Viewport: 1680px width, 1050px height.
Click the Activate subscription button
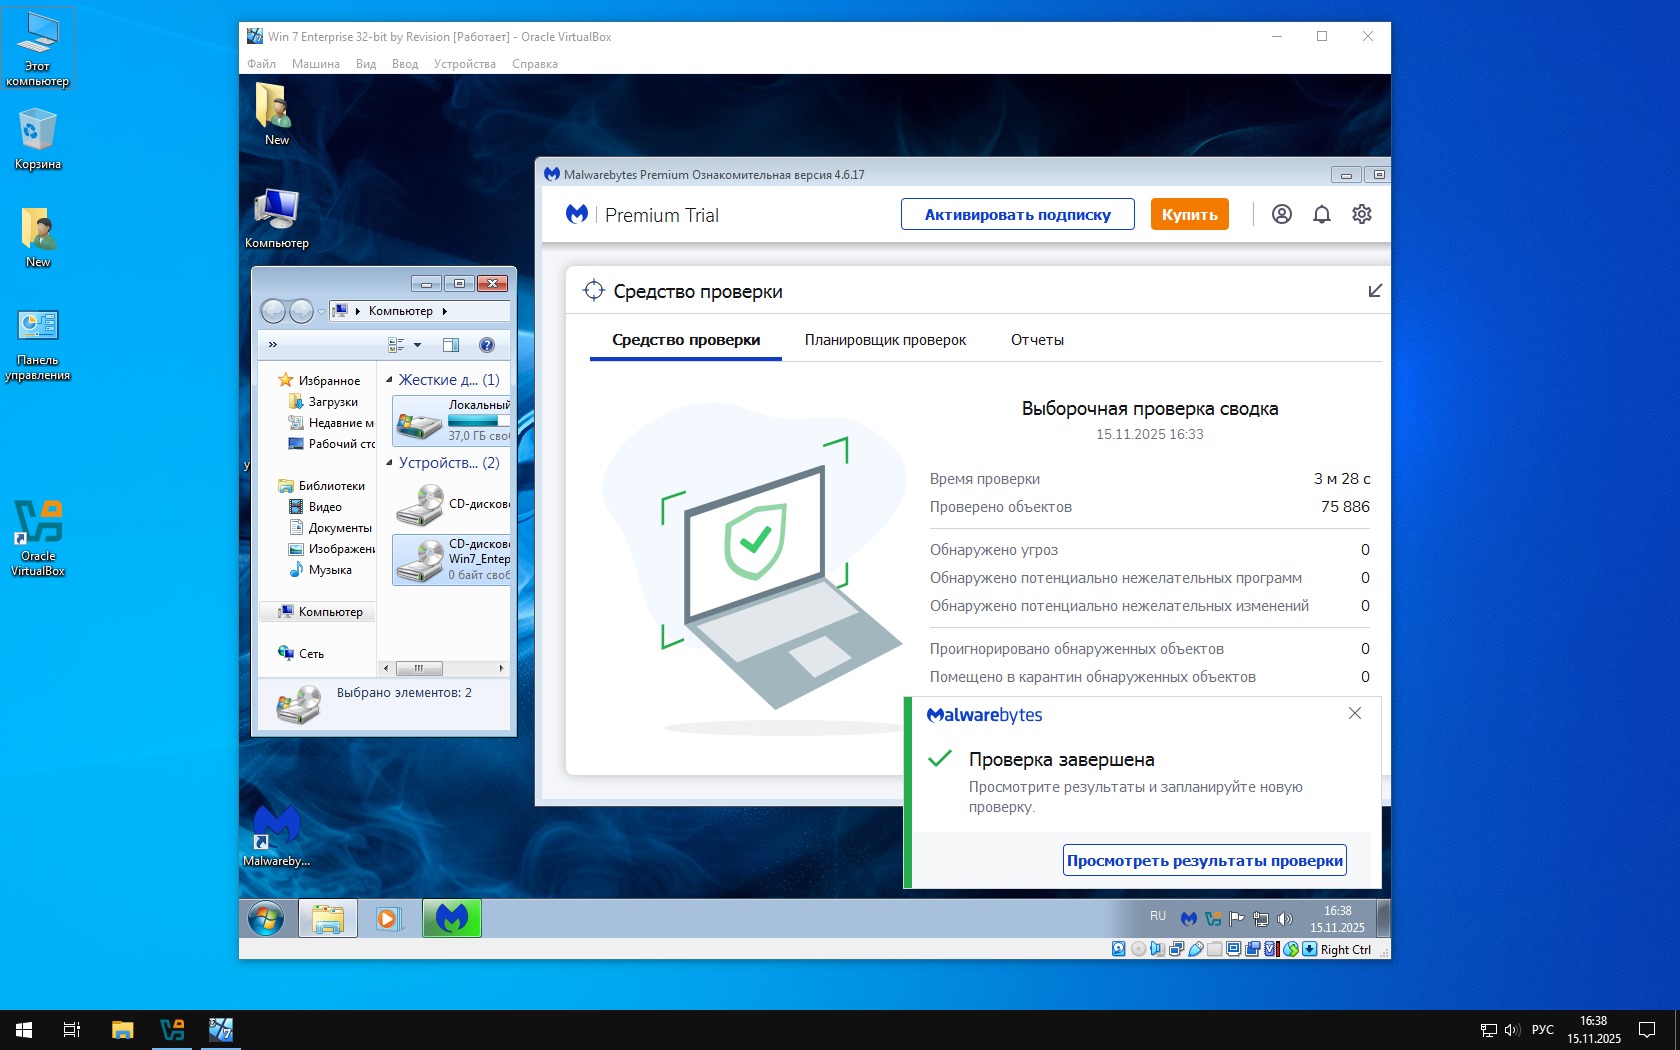coord(1017,214)
